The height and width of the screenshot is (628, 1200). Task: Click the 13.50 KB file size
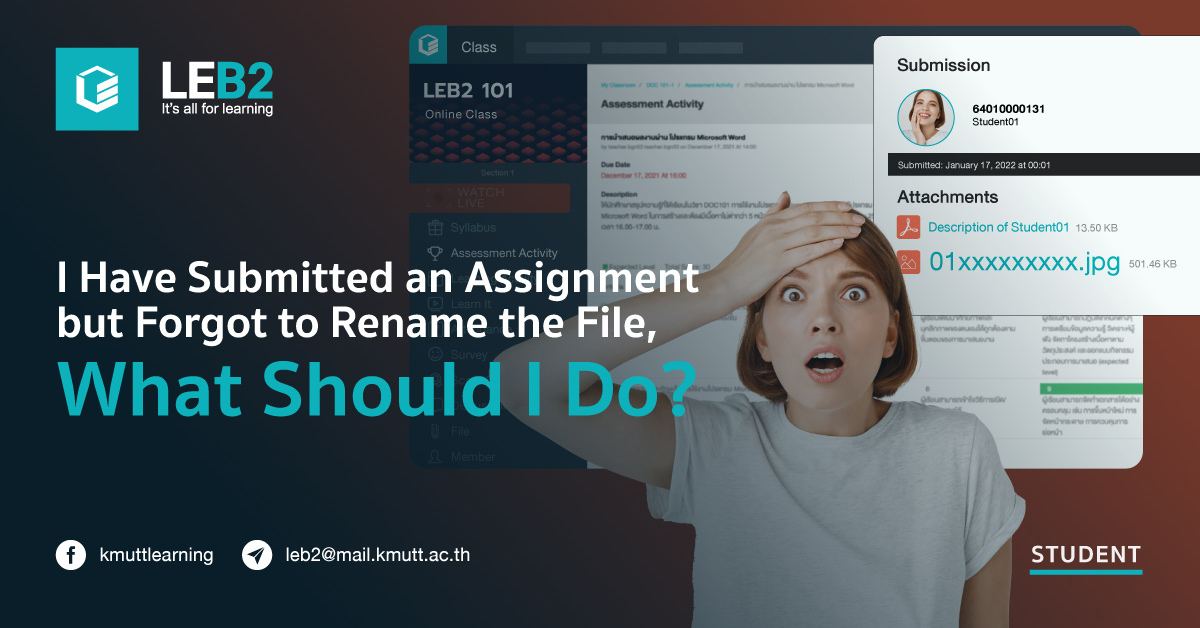point(1097,228)
